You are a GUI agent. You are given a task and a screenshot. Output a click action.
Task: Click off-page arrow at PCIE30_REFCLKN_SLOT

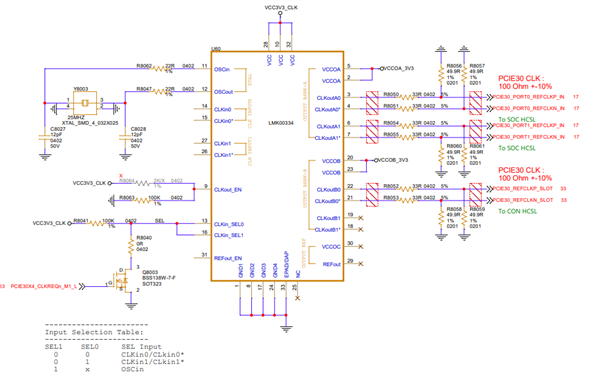pos(489,200)
